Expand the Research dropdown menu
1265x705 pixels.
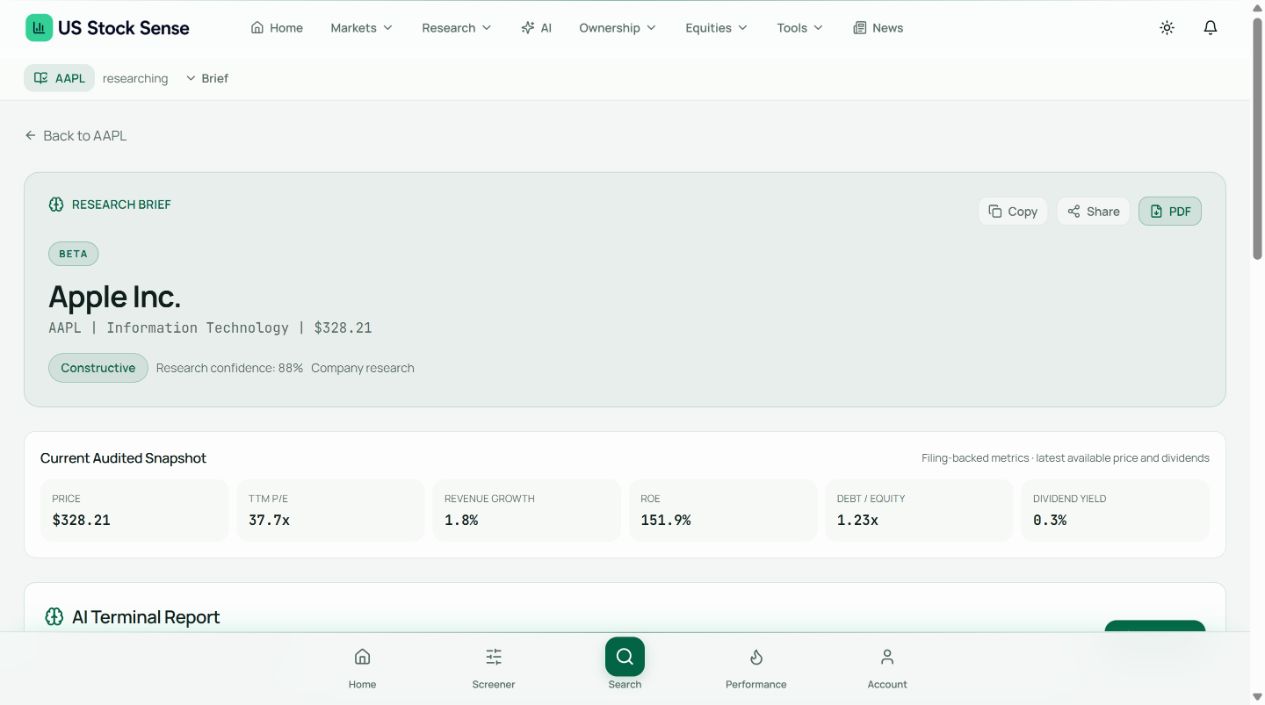click(456, 28)
